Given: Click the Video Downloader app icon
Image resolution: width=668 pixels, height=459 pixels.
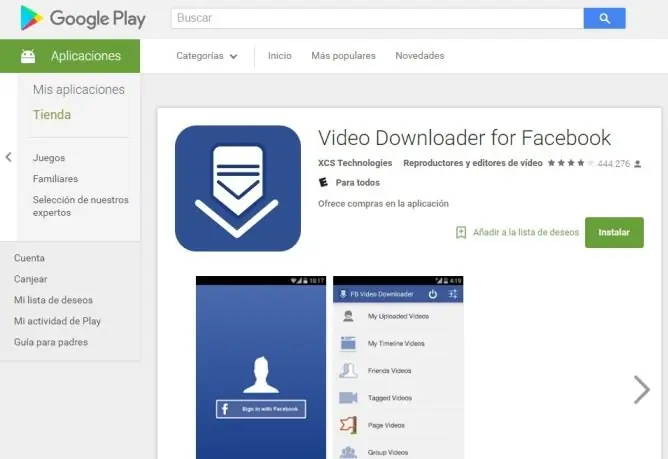Looking at the screenshot, I should tap(238, 188).
